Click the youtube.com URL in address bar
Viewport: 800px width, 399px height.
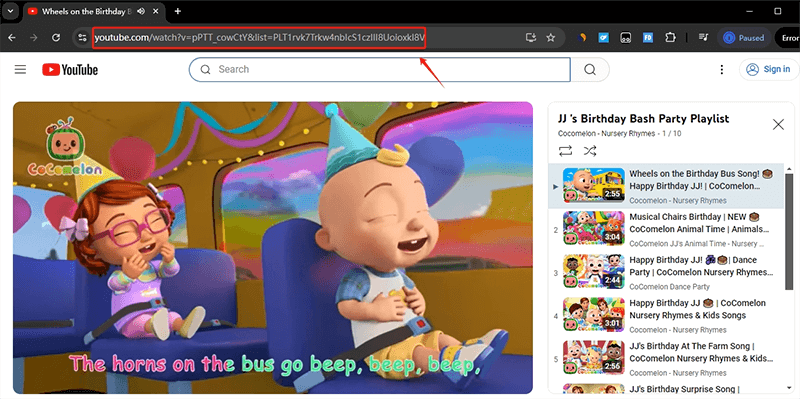[x=259, y=38]
